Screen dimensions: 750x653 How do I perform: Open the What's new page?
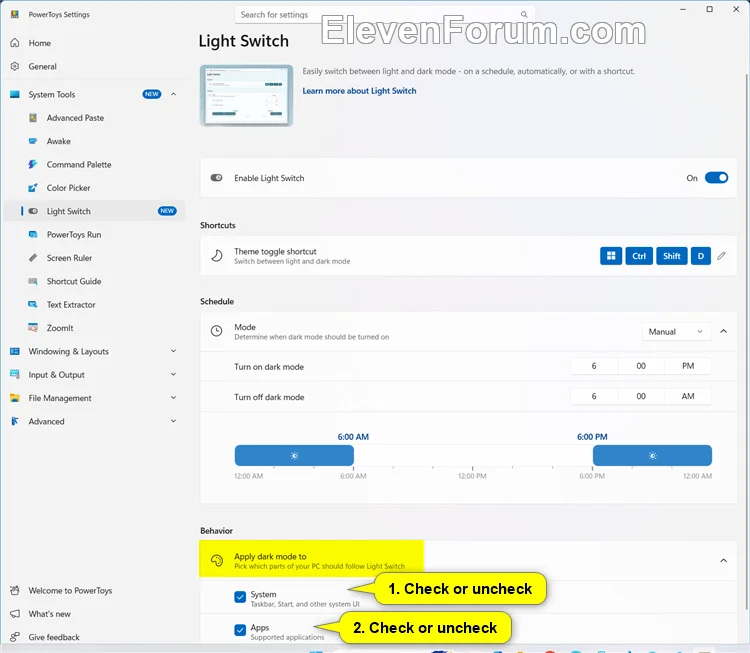click(x=94, y=614)
